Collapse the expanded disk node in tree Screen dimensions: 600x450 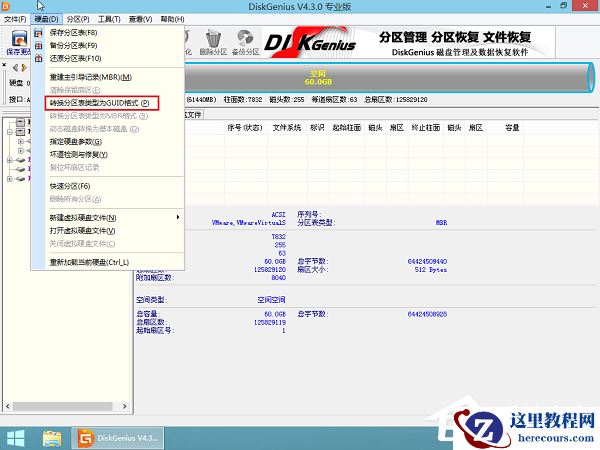click(x=10, y=132)
